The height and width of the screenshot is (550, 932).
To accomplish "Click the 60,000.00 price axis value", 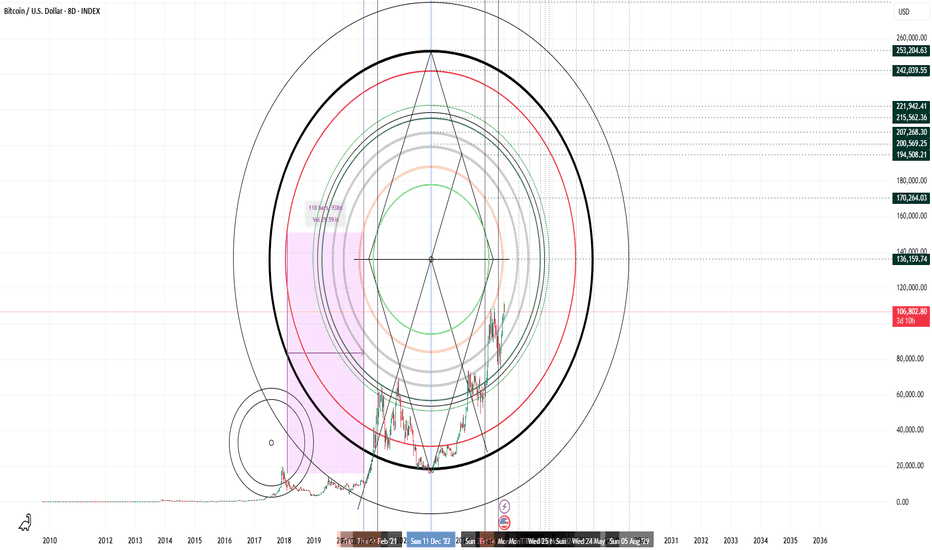I will coord(911,395).
